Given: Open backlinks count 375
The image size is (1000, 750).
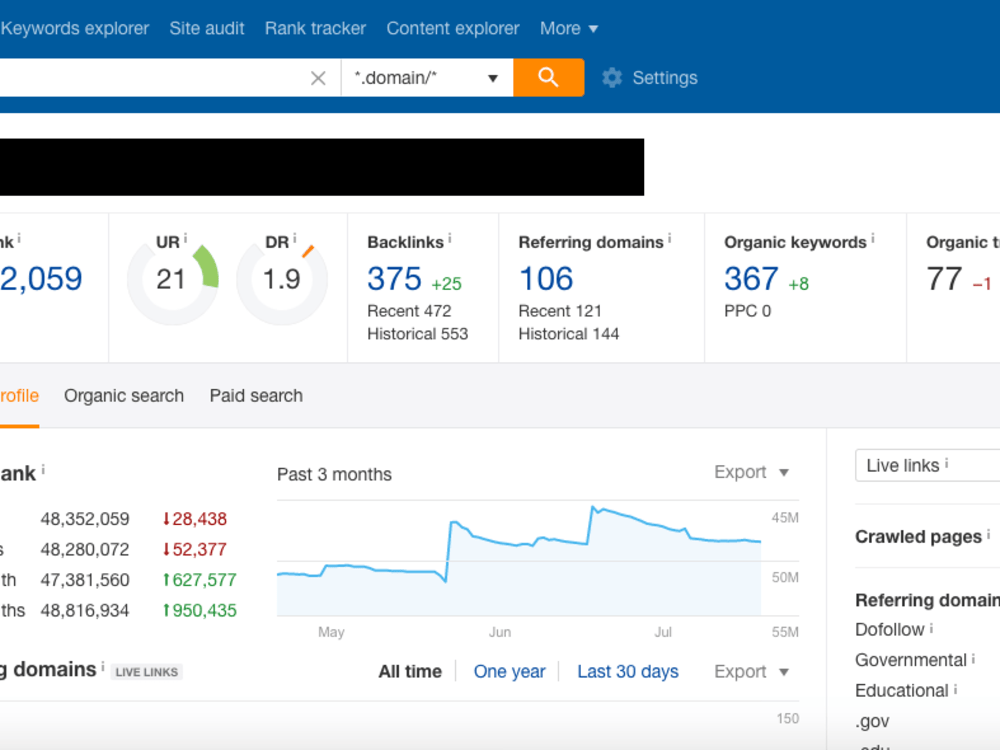Looking at the screenshot, I should [394, 279].
